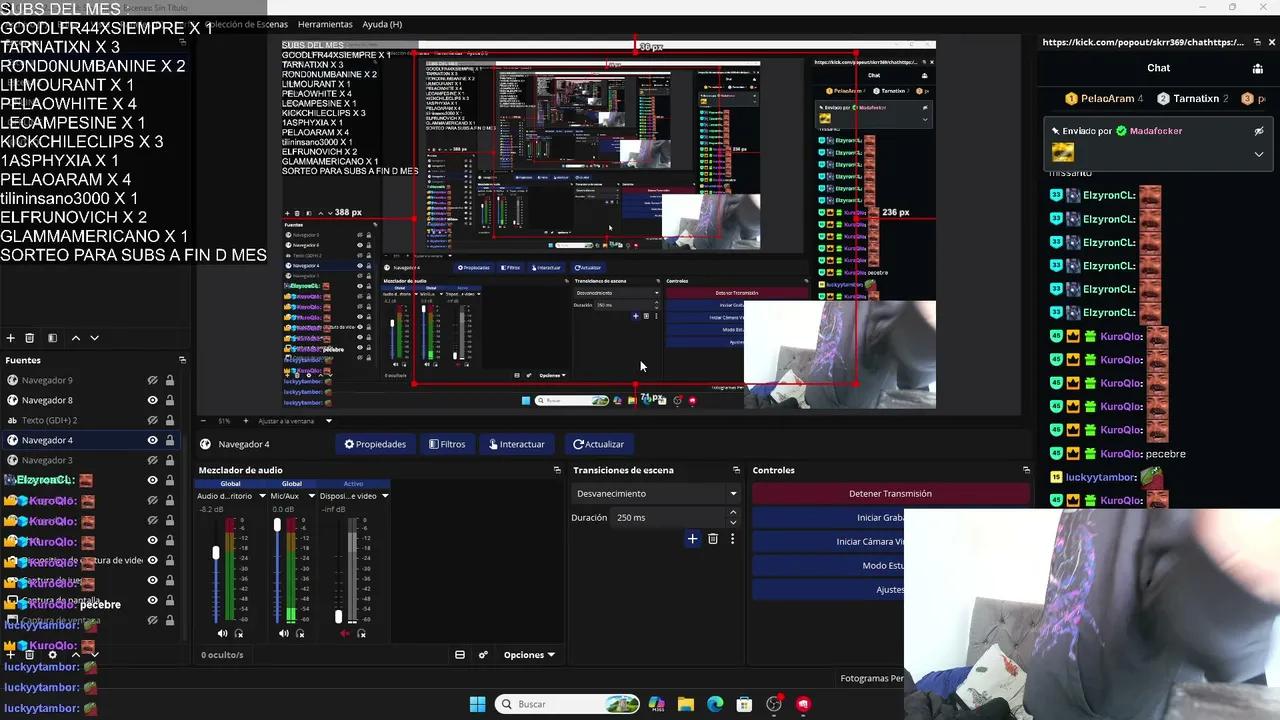Adjust the Audio del escritorio volume fader

click(x=216, y=553)
